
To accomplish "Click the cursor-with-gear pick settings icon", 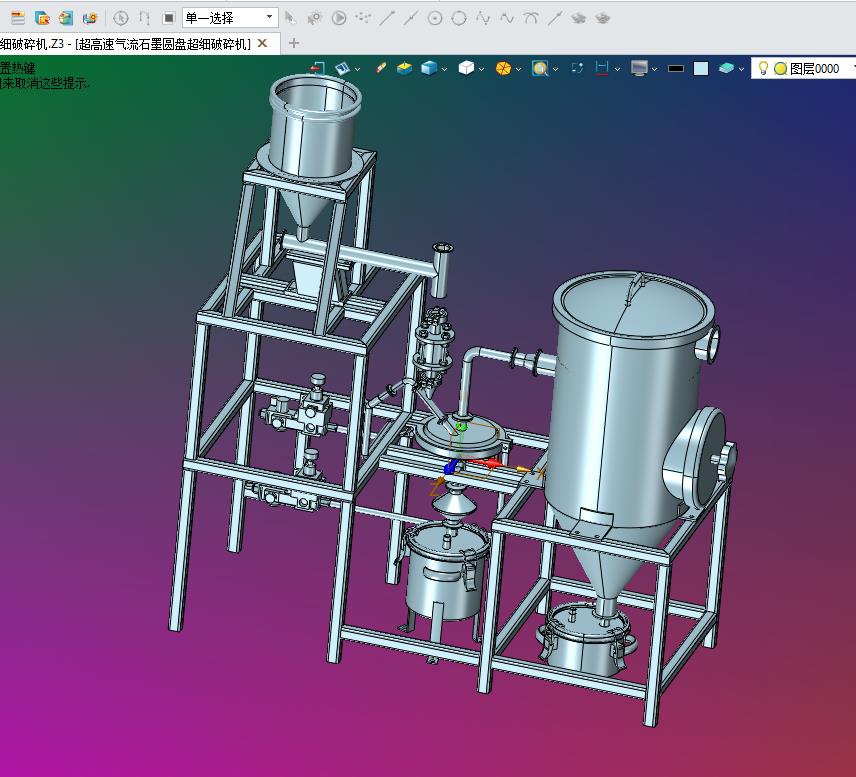I will click(314, 18).
